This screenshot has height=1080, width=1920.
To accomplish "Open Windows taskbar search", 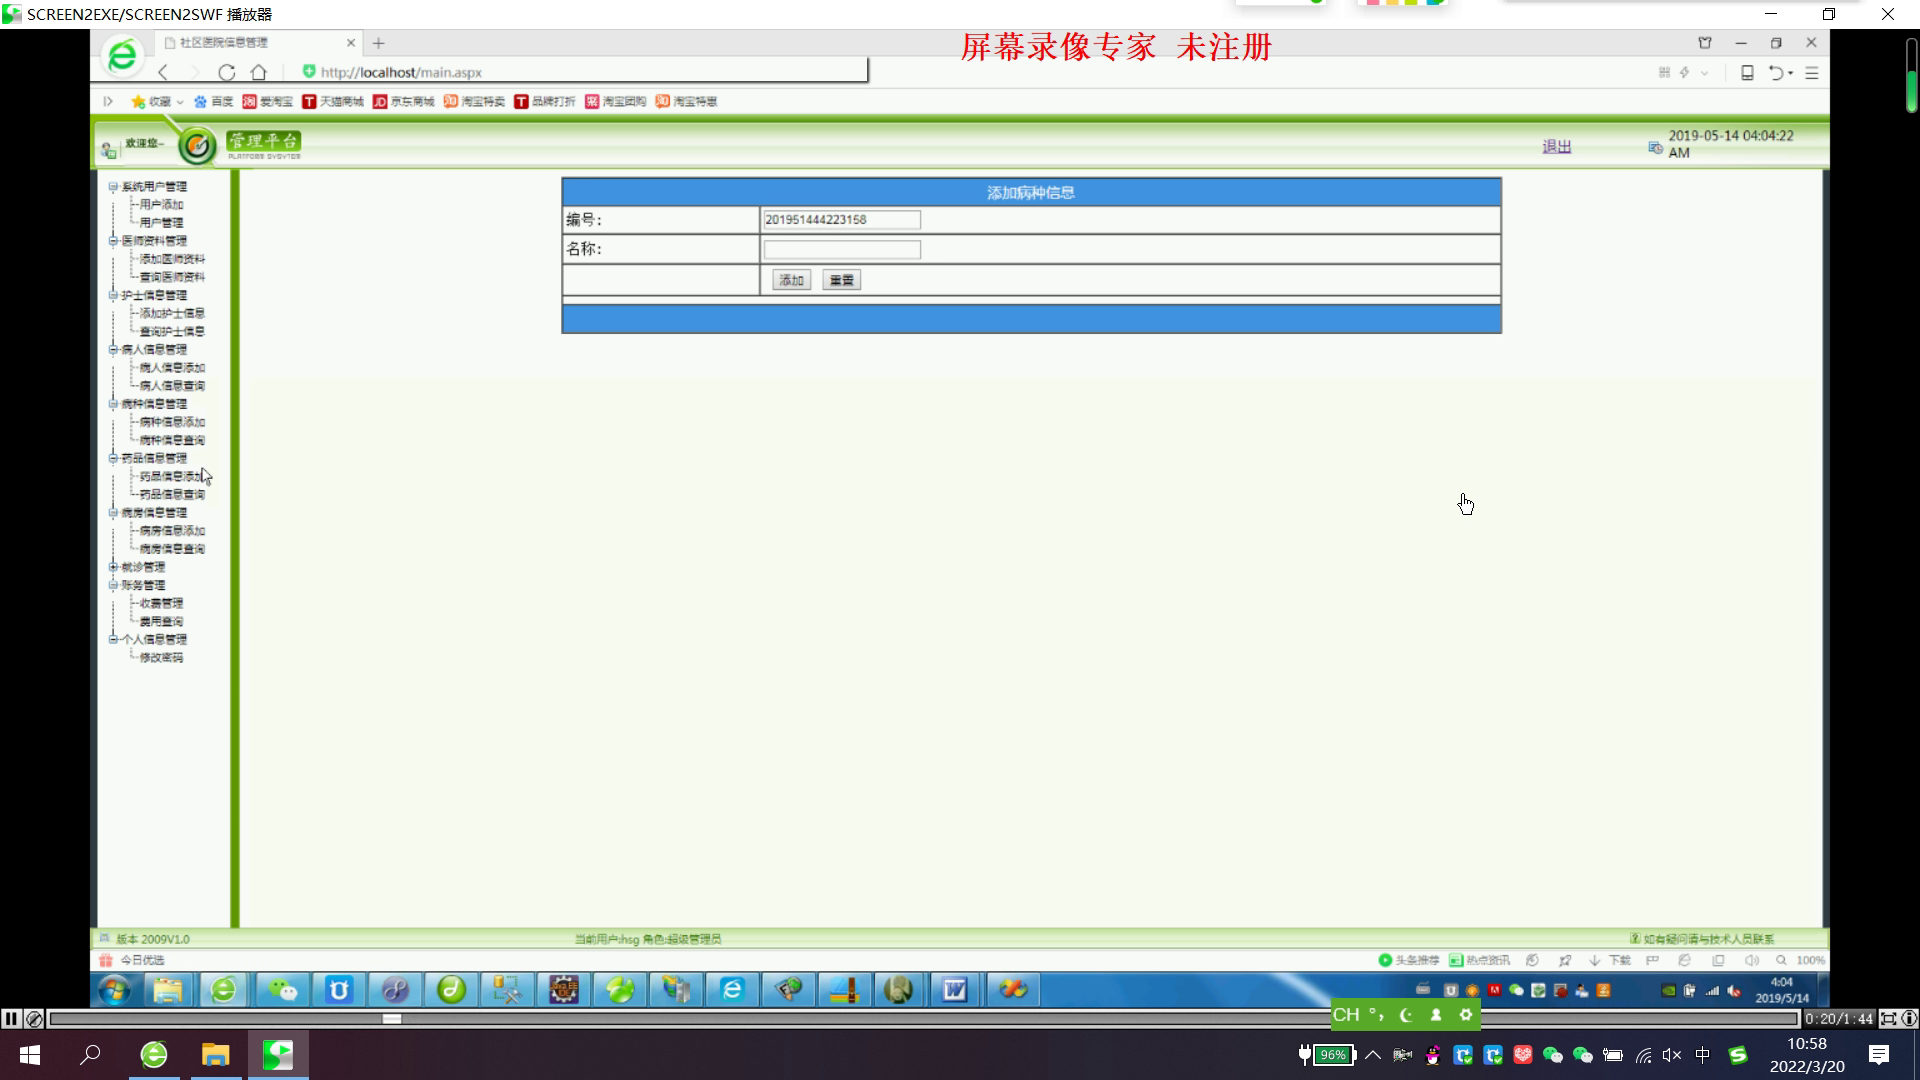I will [x=90, y=1055].
